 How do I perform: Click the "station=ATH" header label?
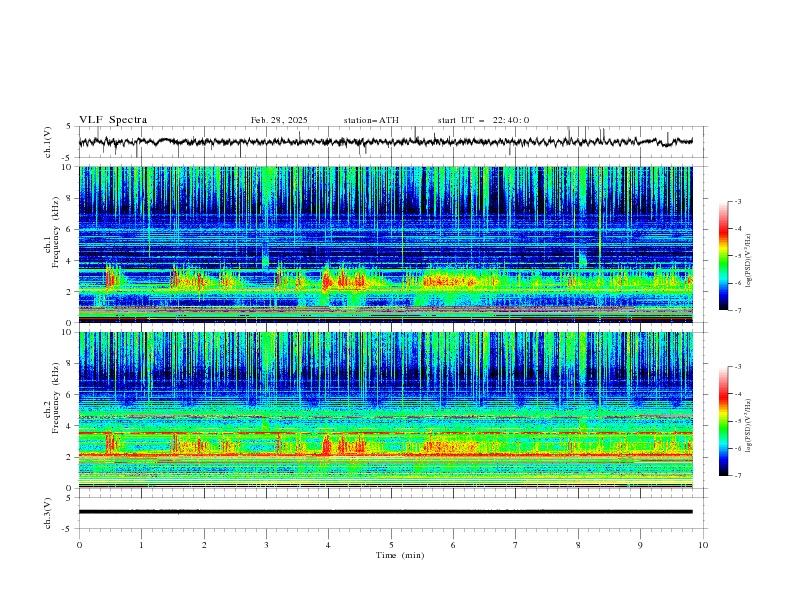[371, 120]
